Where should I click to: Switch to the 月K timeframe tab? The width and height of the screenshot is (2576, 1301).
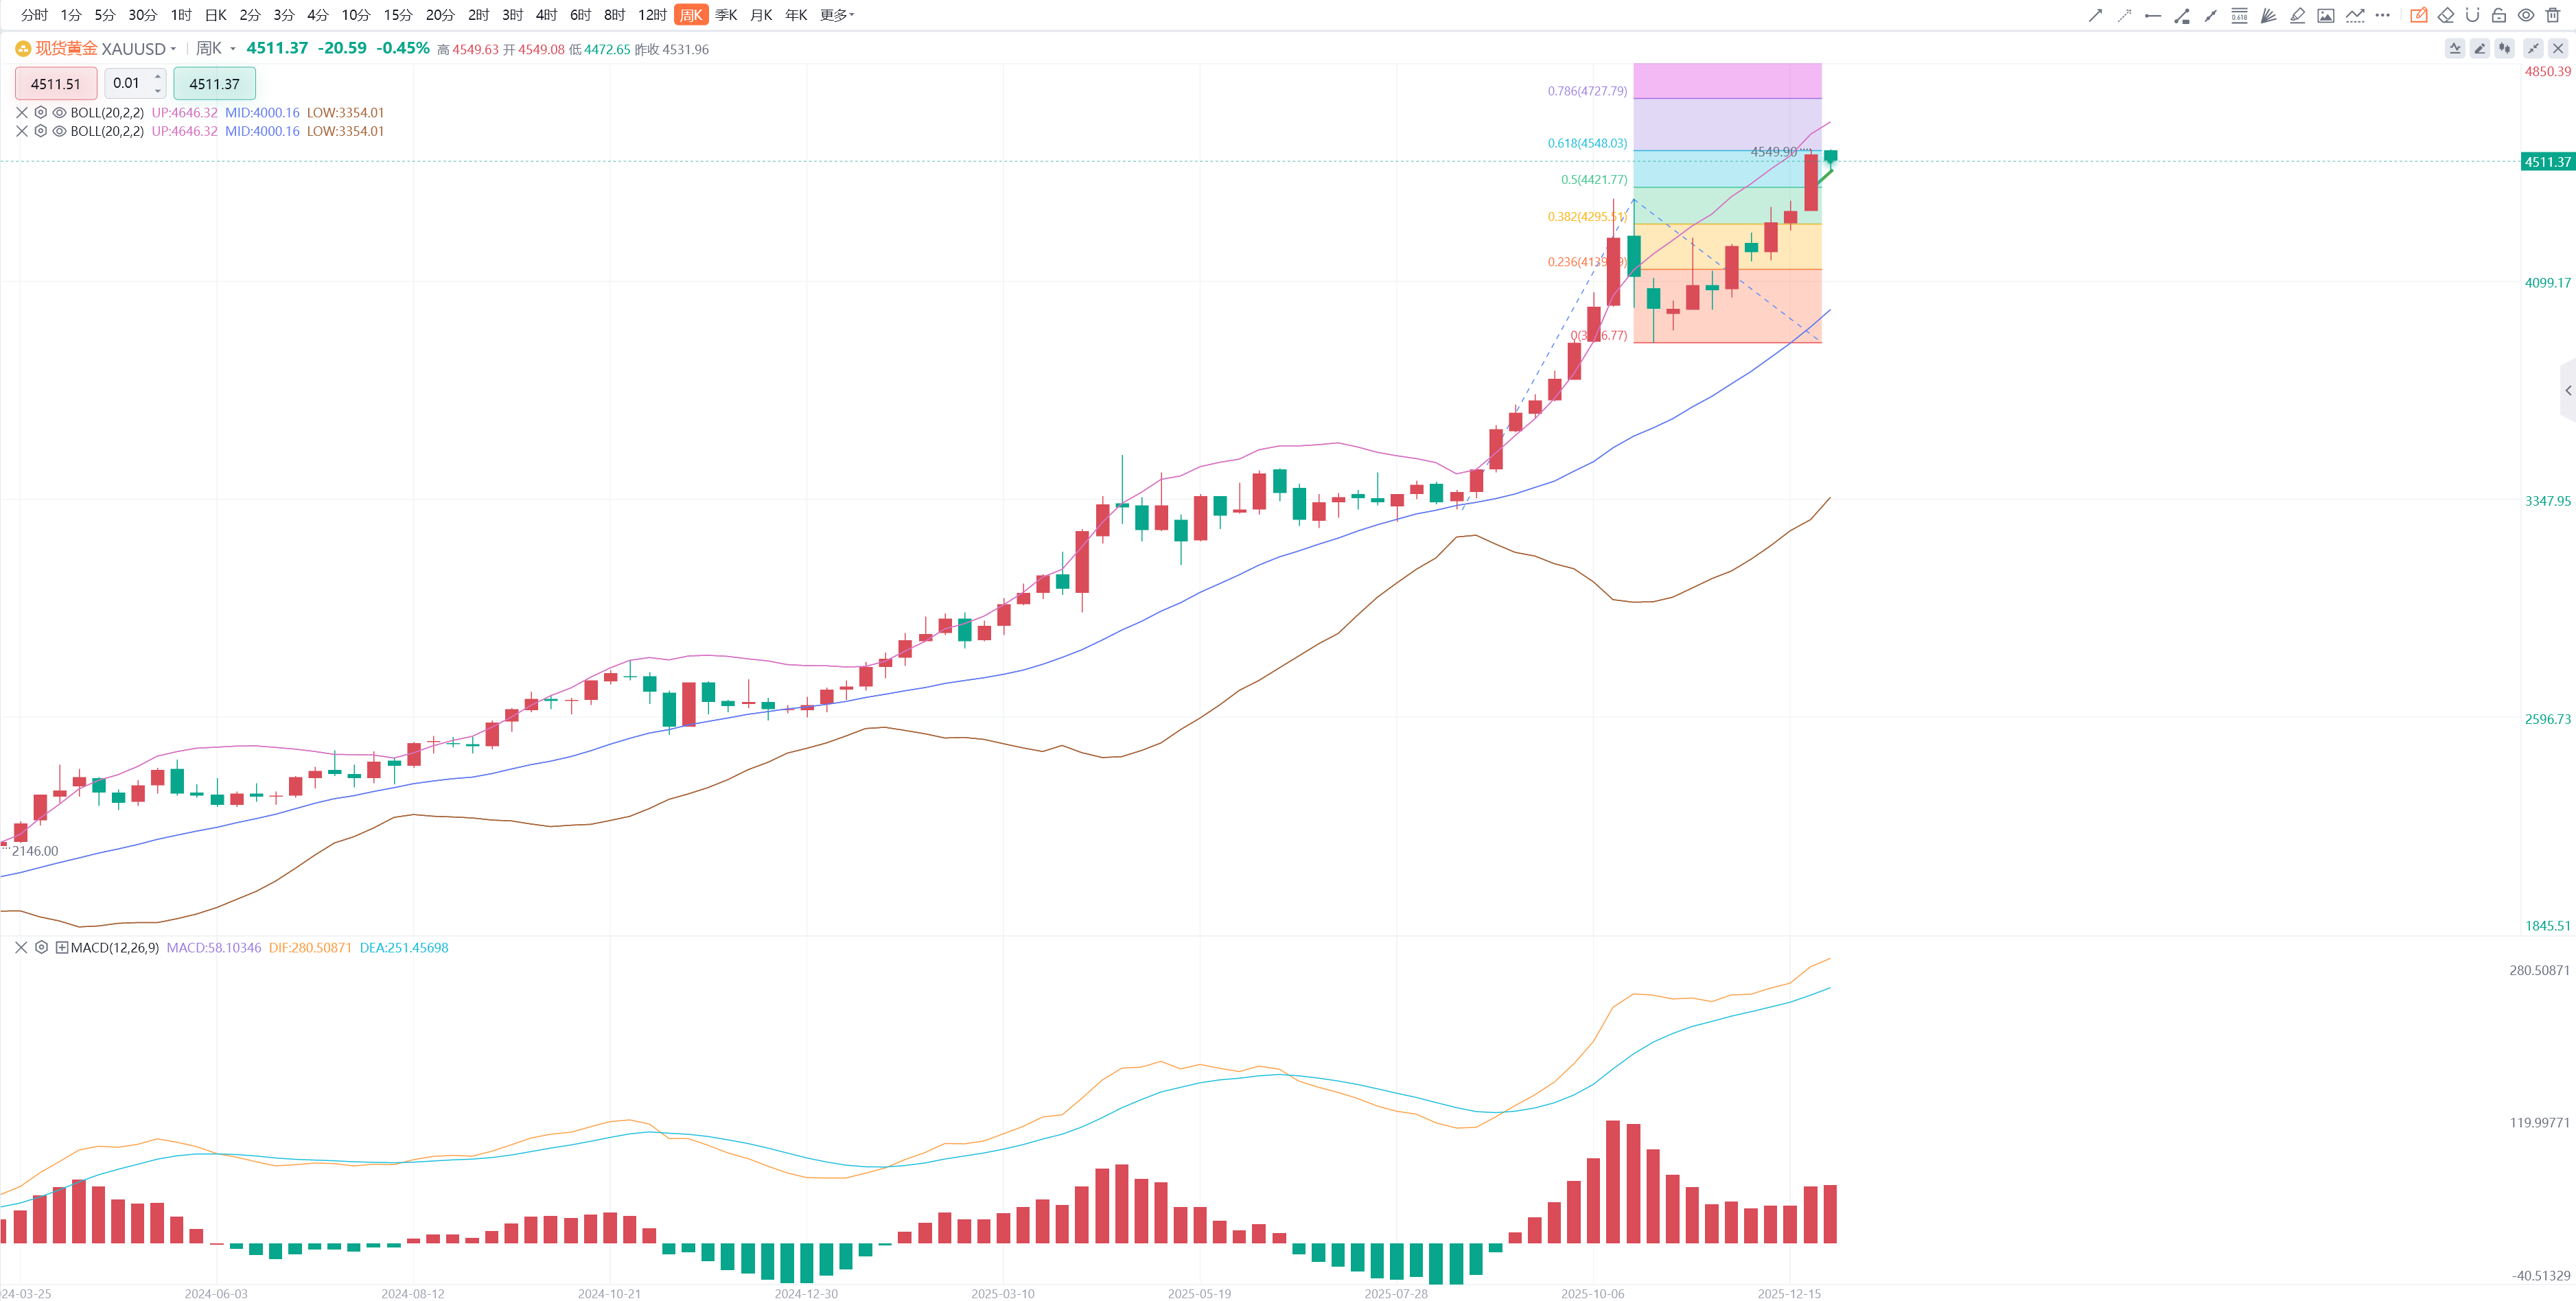tap(761, 15)
